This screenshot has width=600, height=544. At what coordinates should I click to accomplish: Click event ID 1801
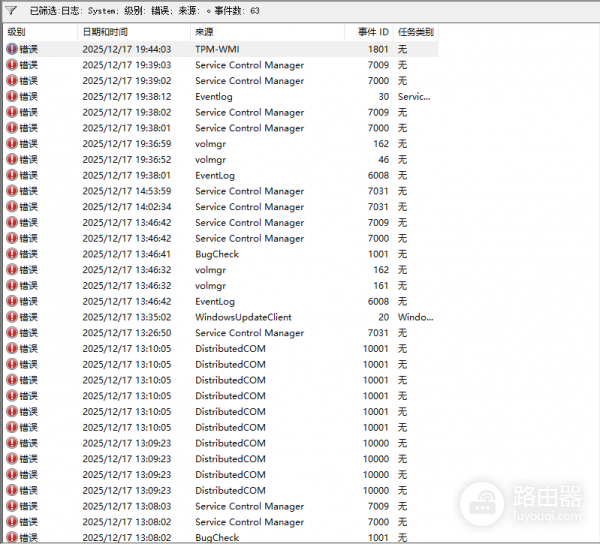378,49
